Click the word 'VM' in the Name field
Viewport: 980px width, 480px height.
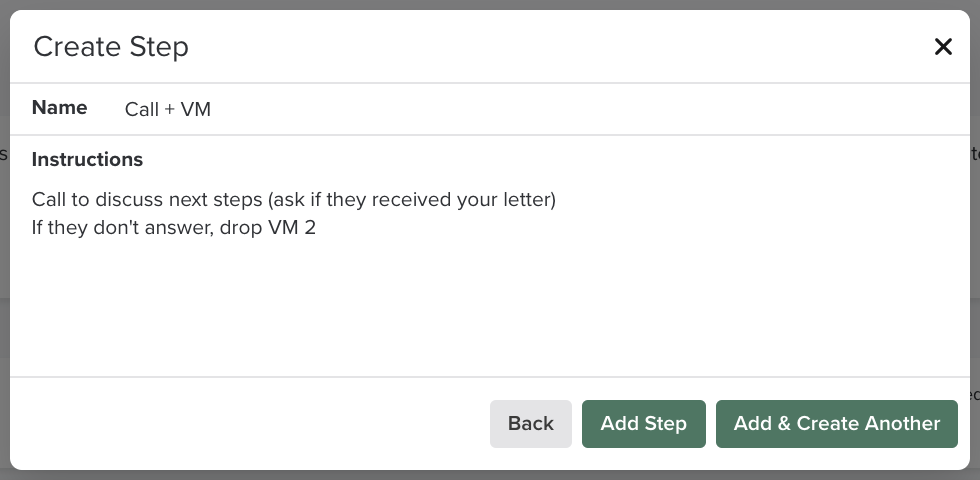(x=196, y=109)
